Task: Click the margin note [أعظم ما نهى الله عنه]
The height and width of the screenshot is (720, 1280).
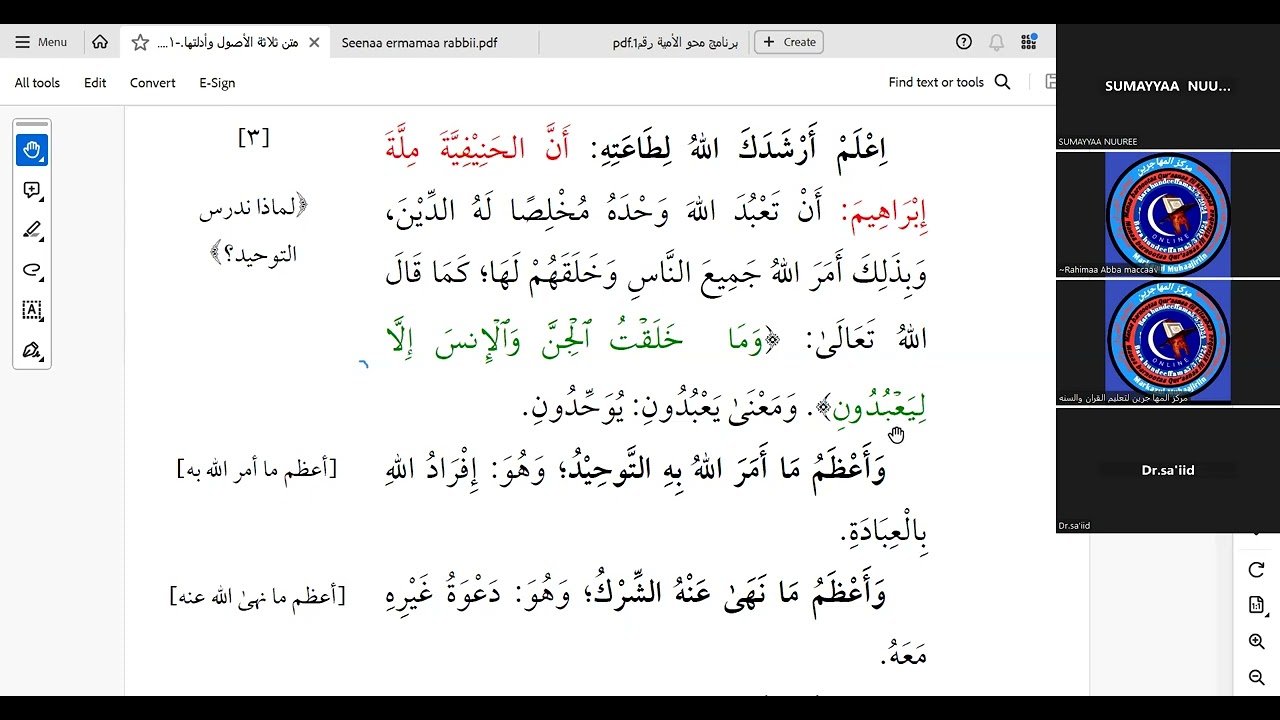Action: pos(257,597)
